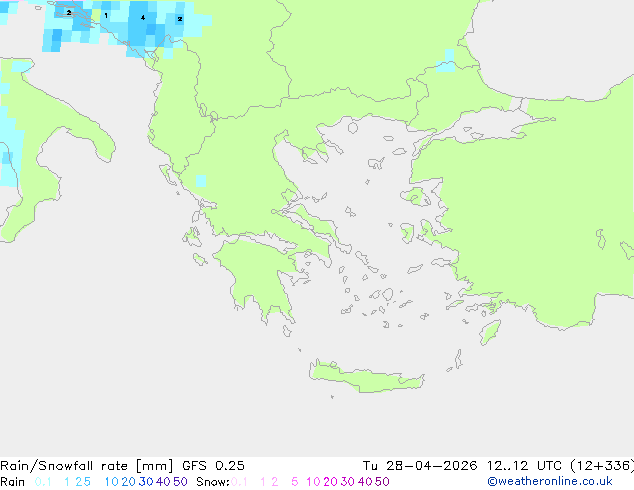This screenshot has width=634, height=490.
Task: Click the '12..12 UTC' time label
Action: click(524, 466)
